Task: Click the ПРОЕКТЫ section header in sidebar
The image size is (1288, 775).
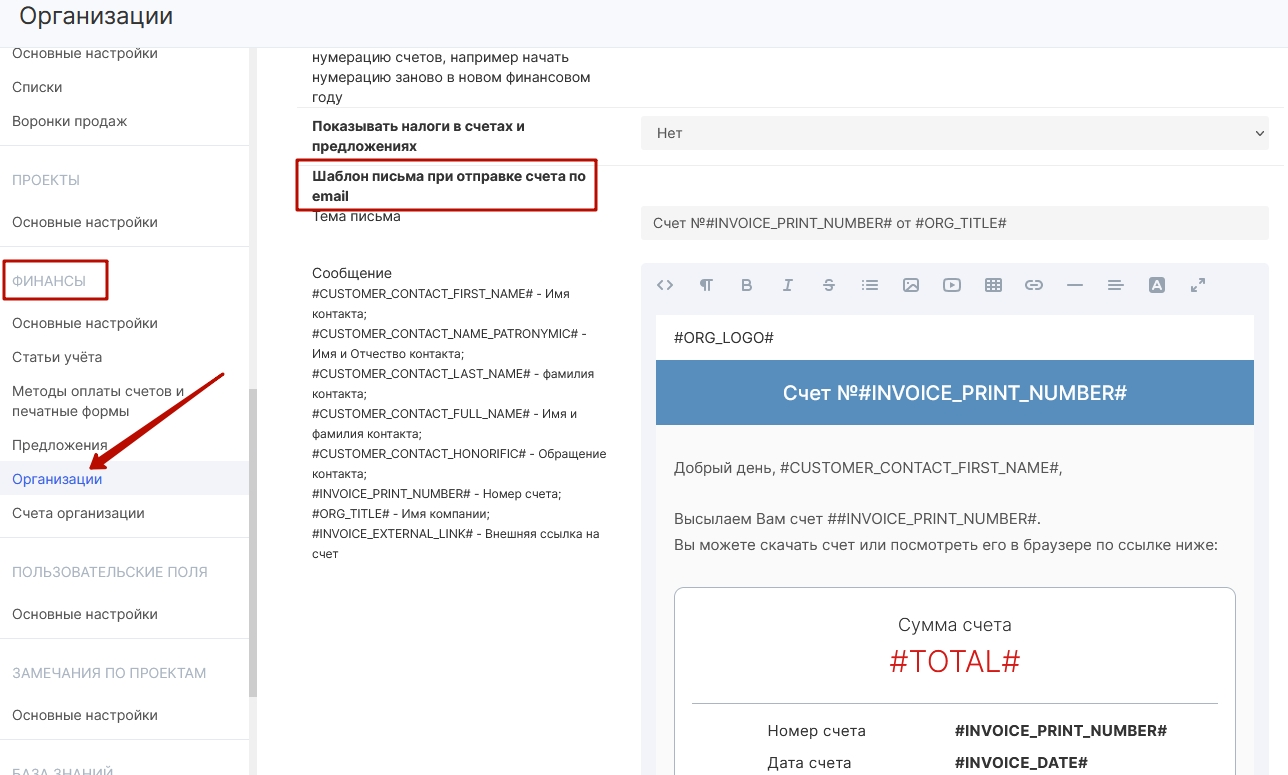Action: click(46, 180)
